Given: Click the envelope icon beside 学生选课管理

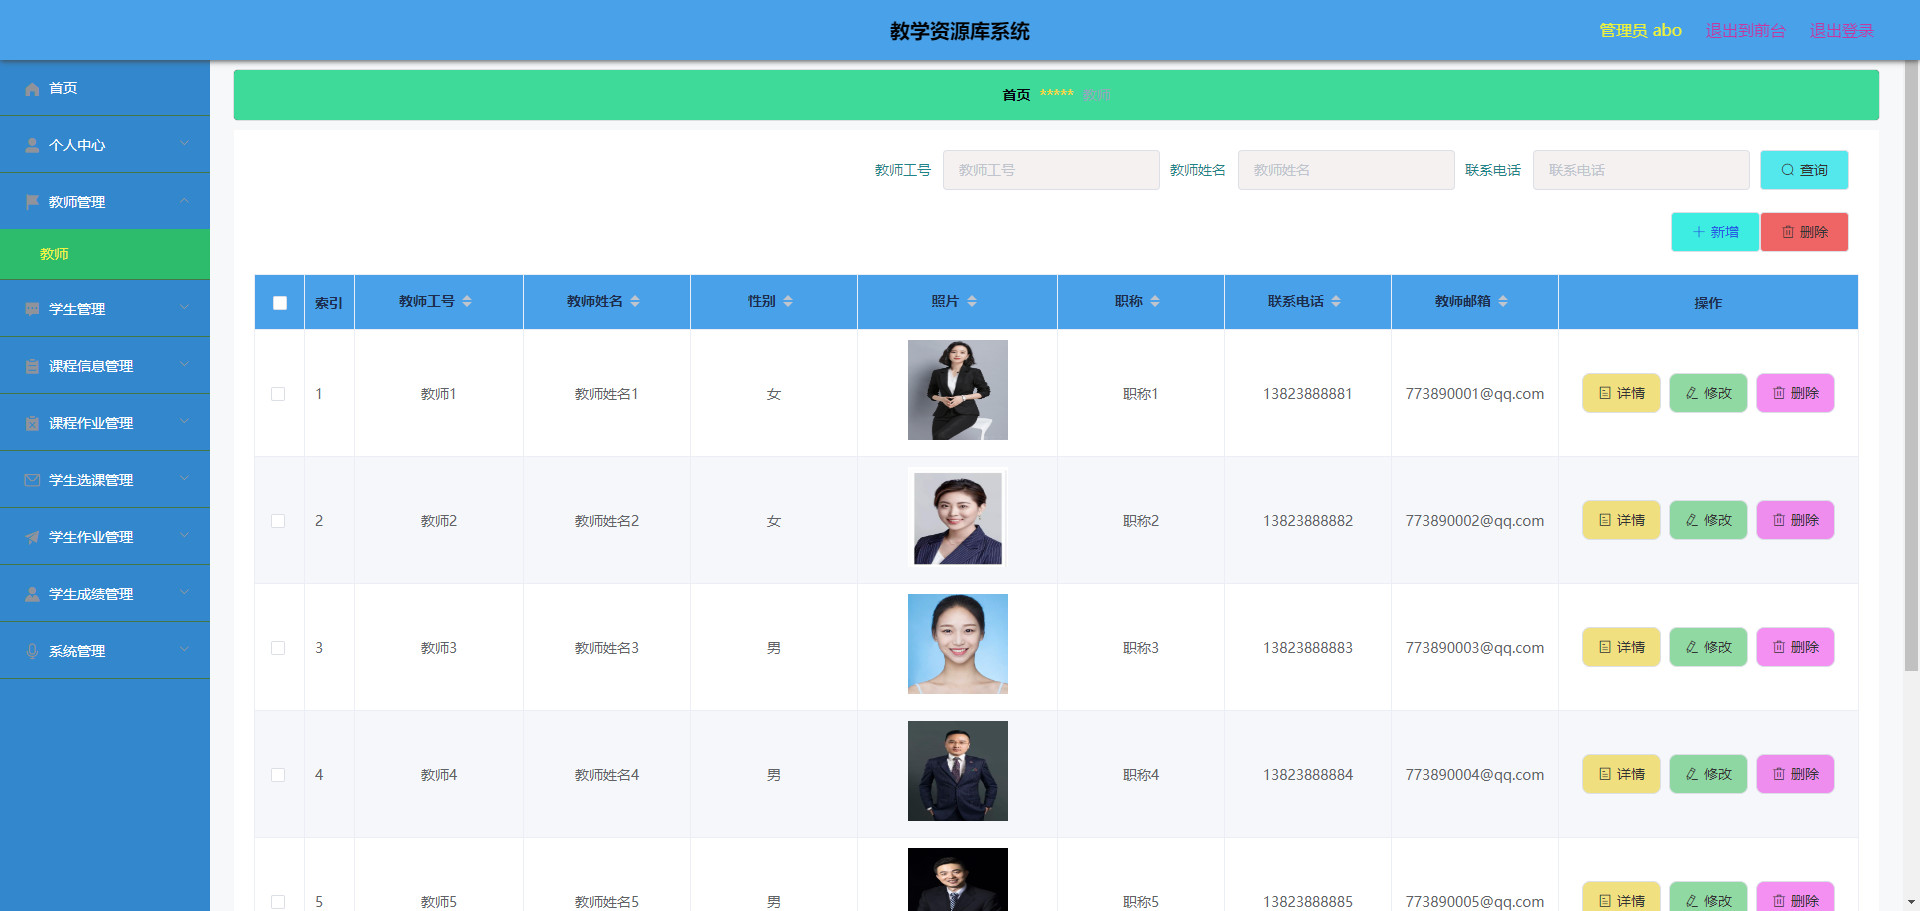Looking at the screenshot, I should 32,481.
